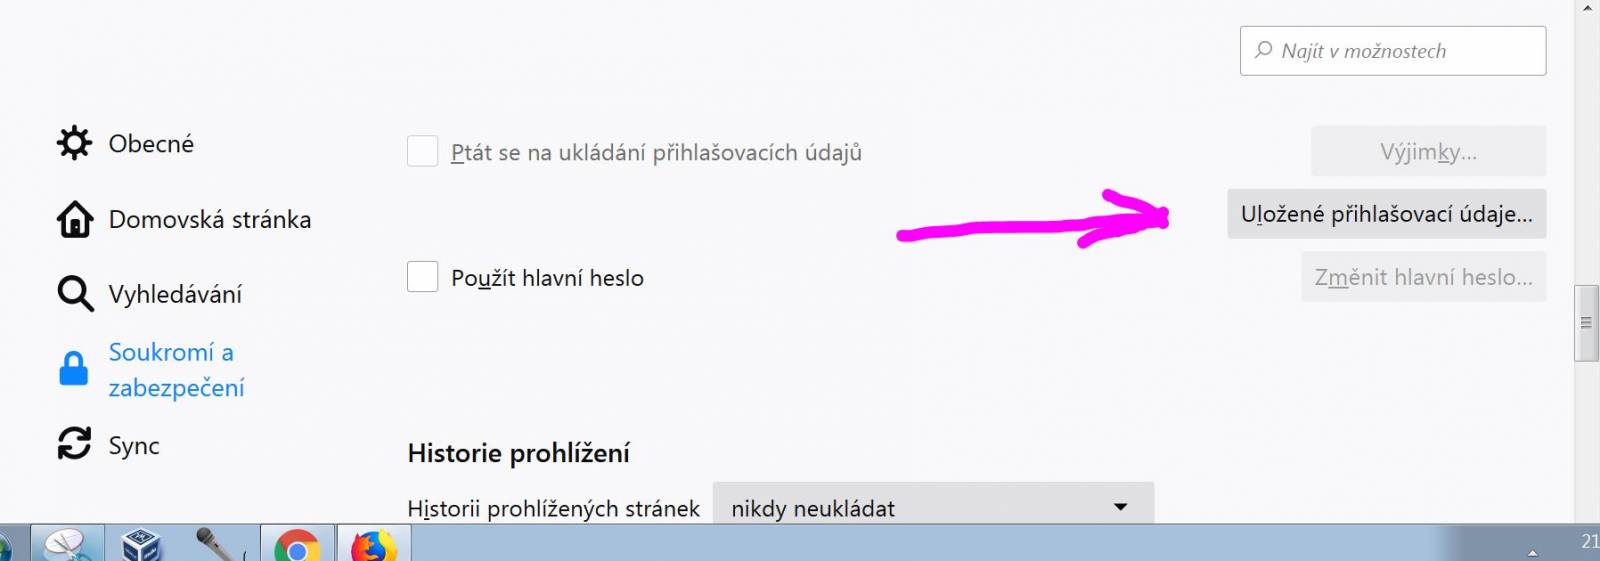Open VirtualBox from the taskbar
The image size is (1600, 561).
point(141,546)
